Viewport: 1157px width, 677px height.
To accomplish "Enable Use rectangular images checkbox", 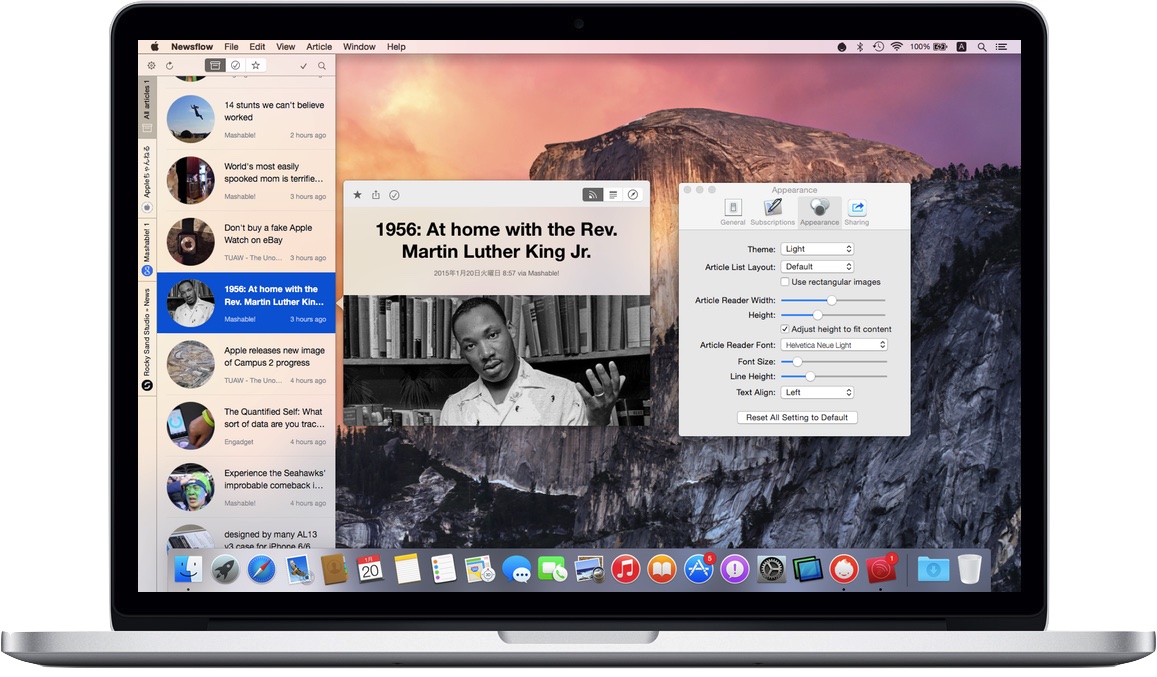I will [785, 282].
